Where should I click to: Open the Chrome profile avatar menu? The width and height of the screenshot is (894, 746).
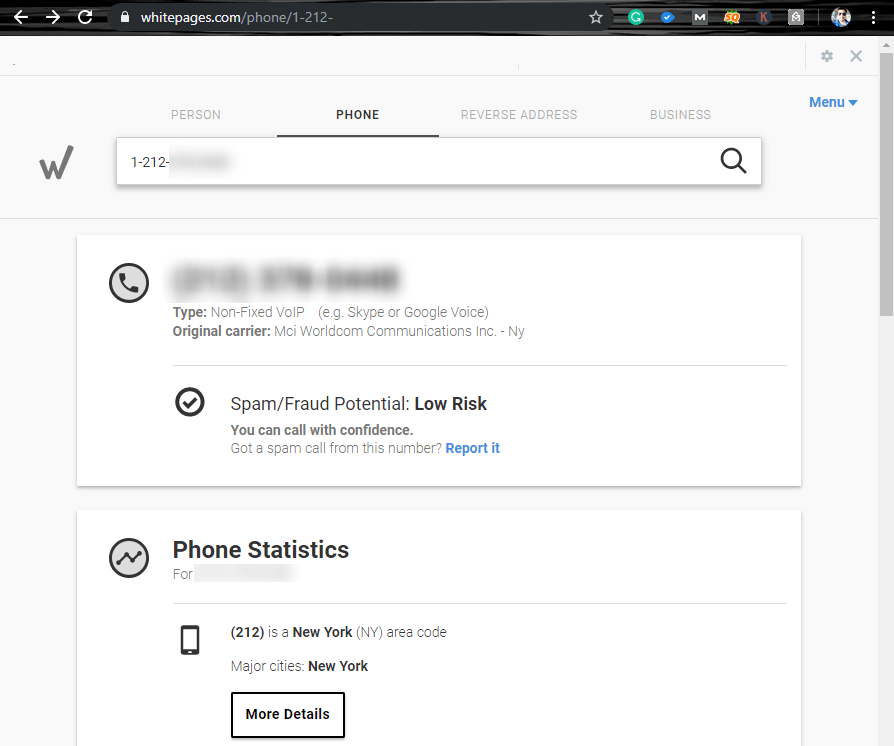(x=841, y=17)
